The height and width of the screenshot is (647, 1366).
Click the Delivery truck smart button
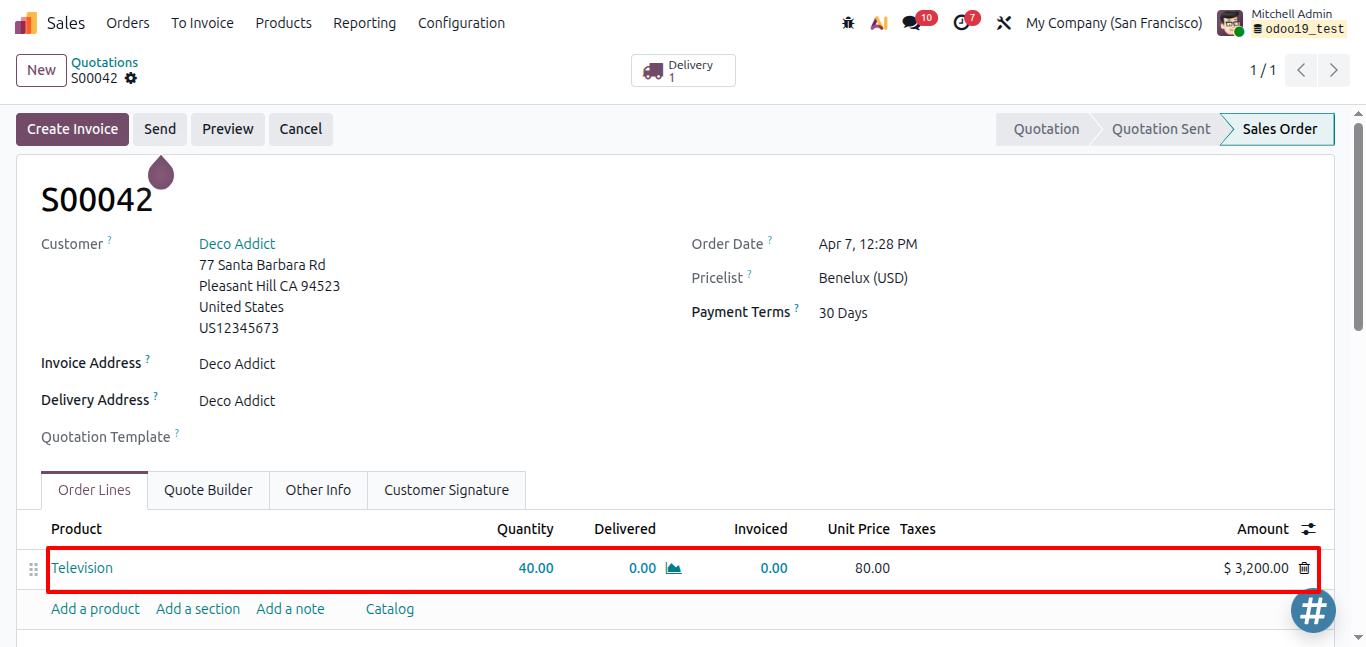coord(683,71)
